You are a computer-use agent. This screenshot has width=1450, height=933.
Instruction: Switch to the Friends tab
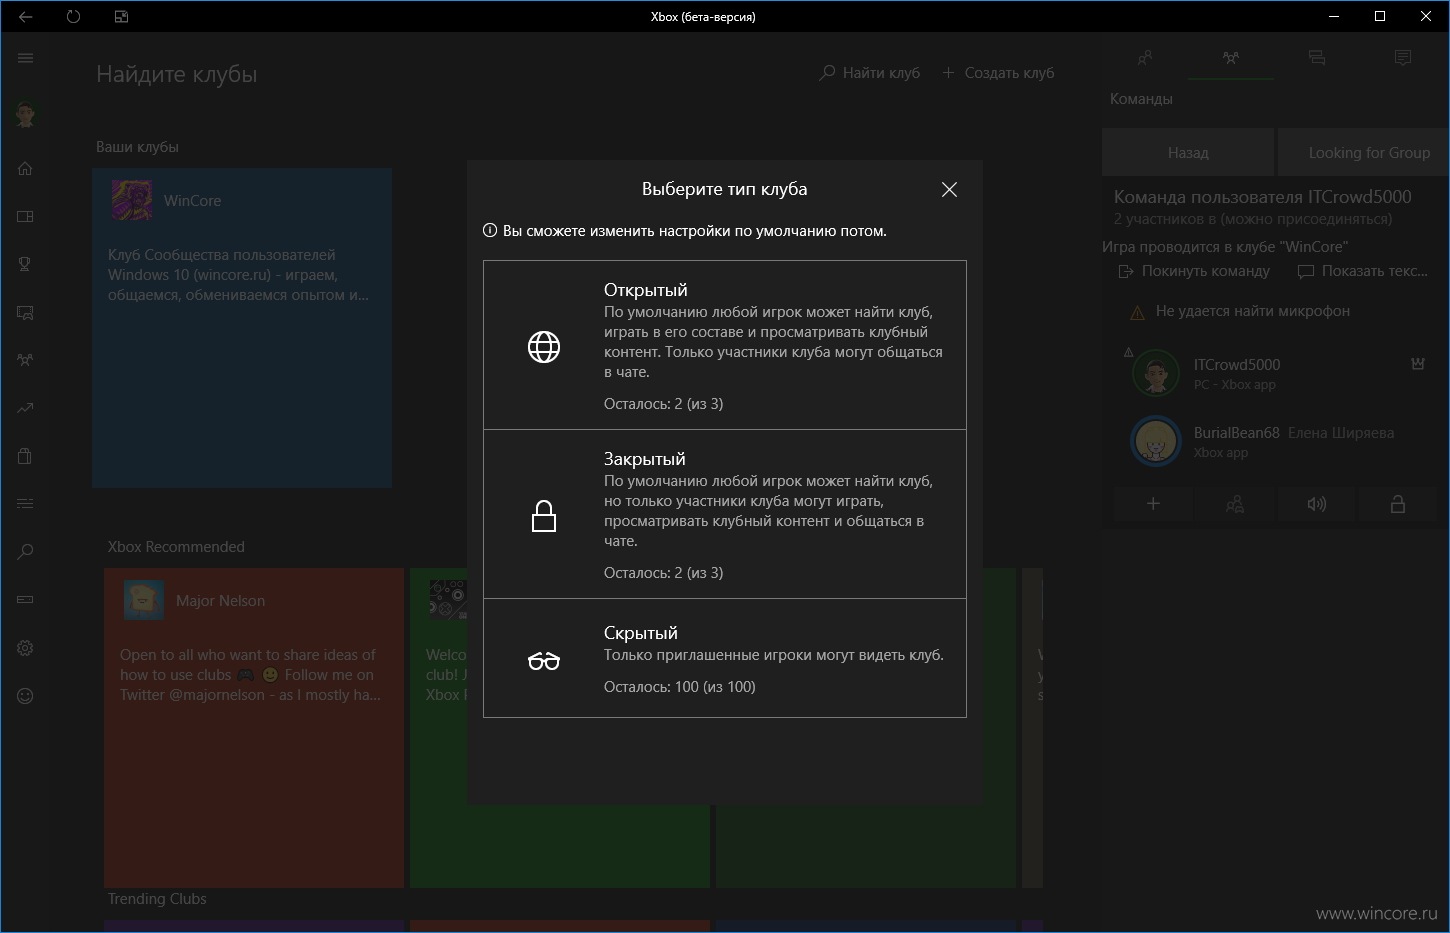pyautogui.click(x=1145, y=58)
